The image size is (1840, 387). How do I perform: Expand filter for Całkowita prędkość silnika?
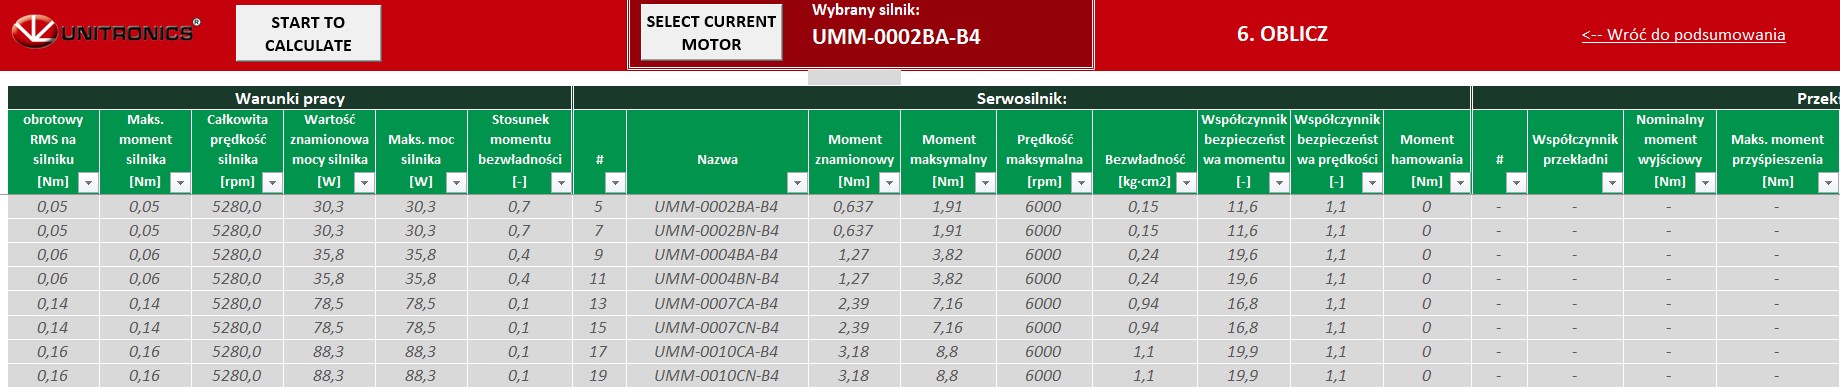(272, 182)
